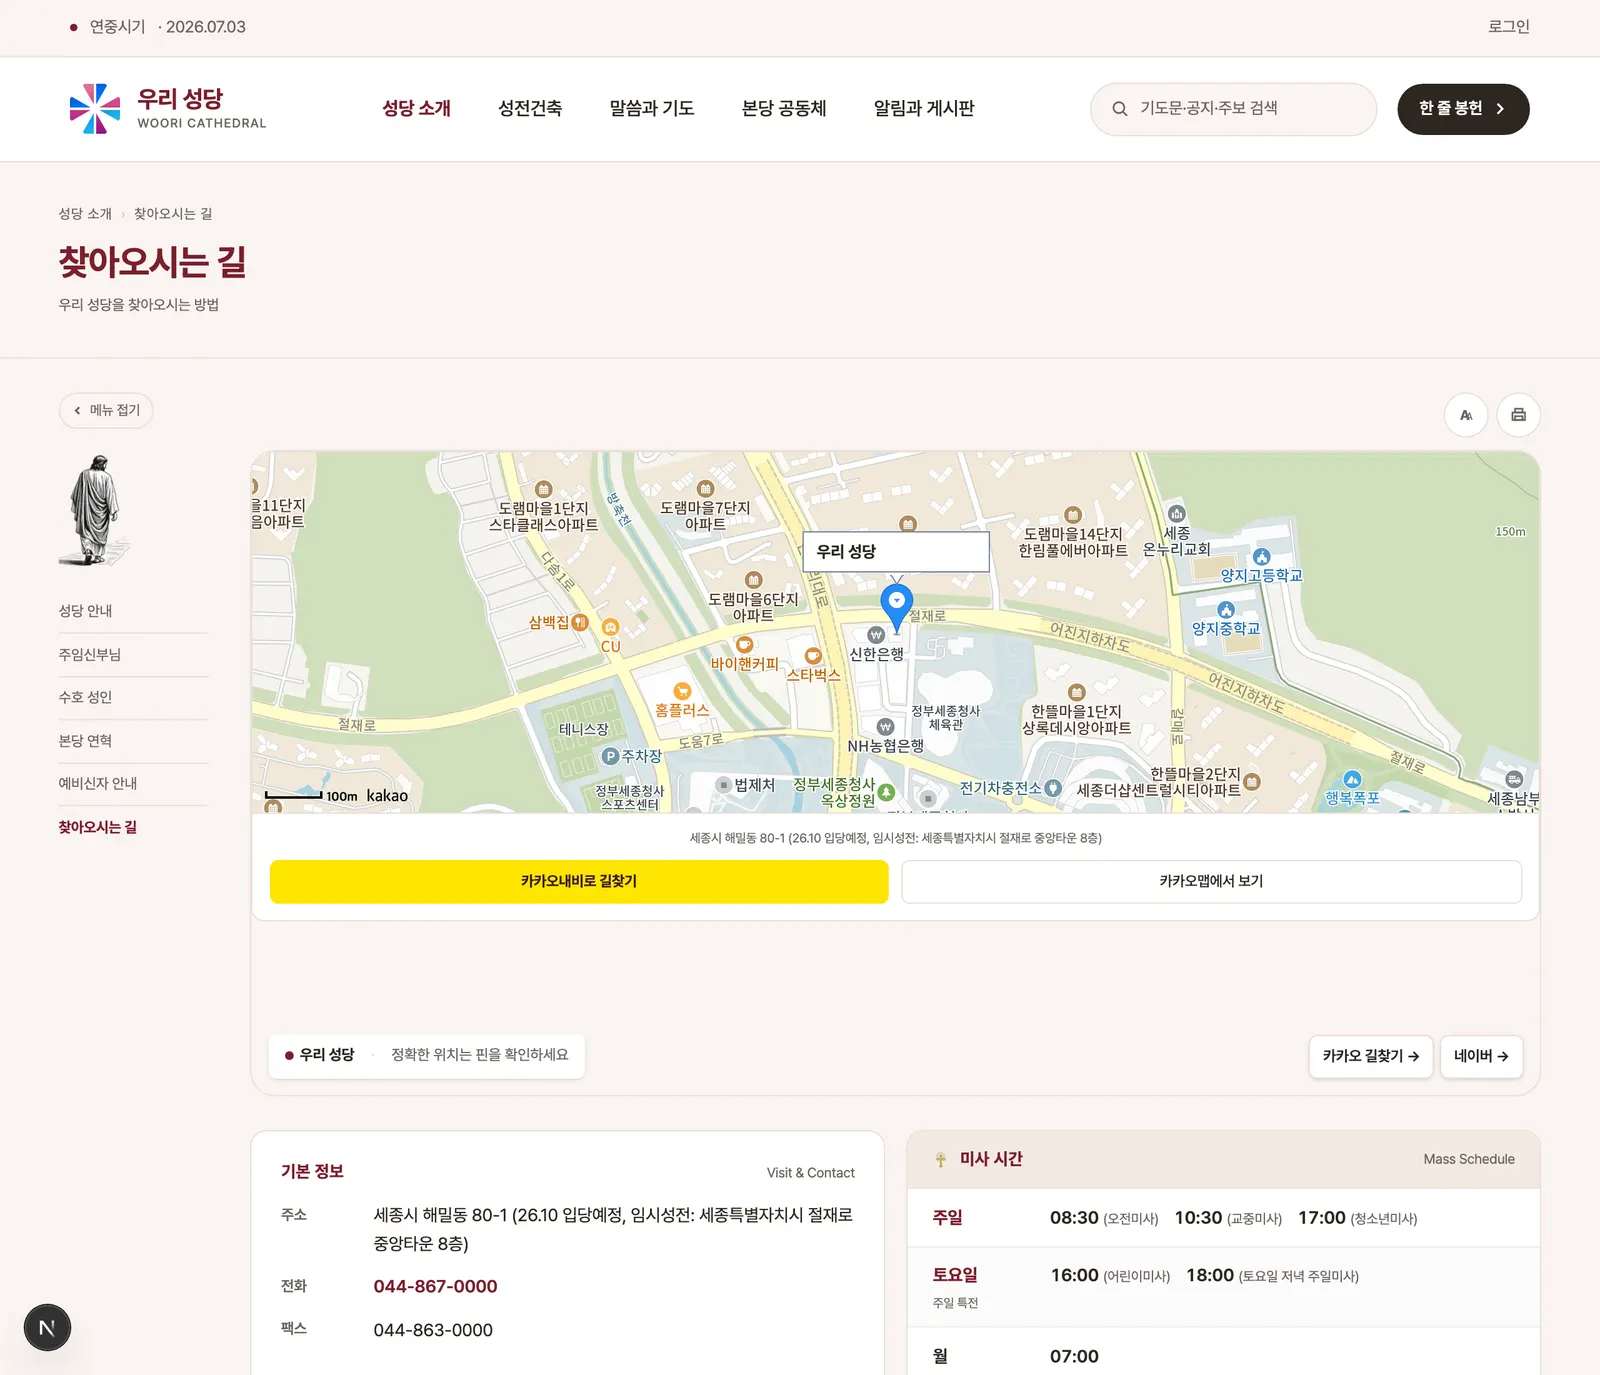The image size is (1600, 1375).
Task: Click the 한뜰마을1단지 apartment marker
Action: pyautogui.click(x=1076, y=692)
